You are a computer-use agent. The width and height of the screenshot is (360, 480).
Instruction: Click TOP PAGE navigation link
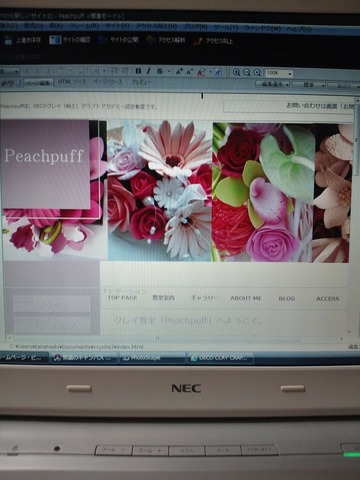(122, 297)
